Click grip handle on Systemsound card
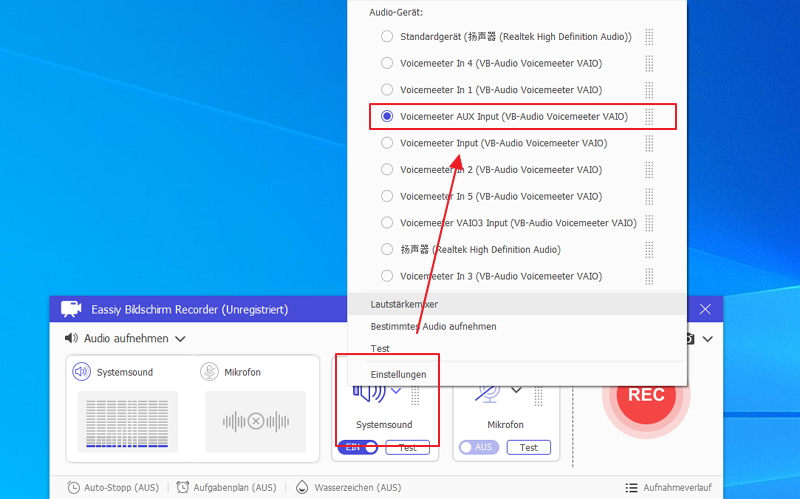 coord(415,395)
